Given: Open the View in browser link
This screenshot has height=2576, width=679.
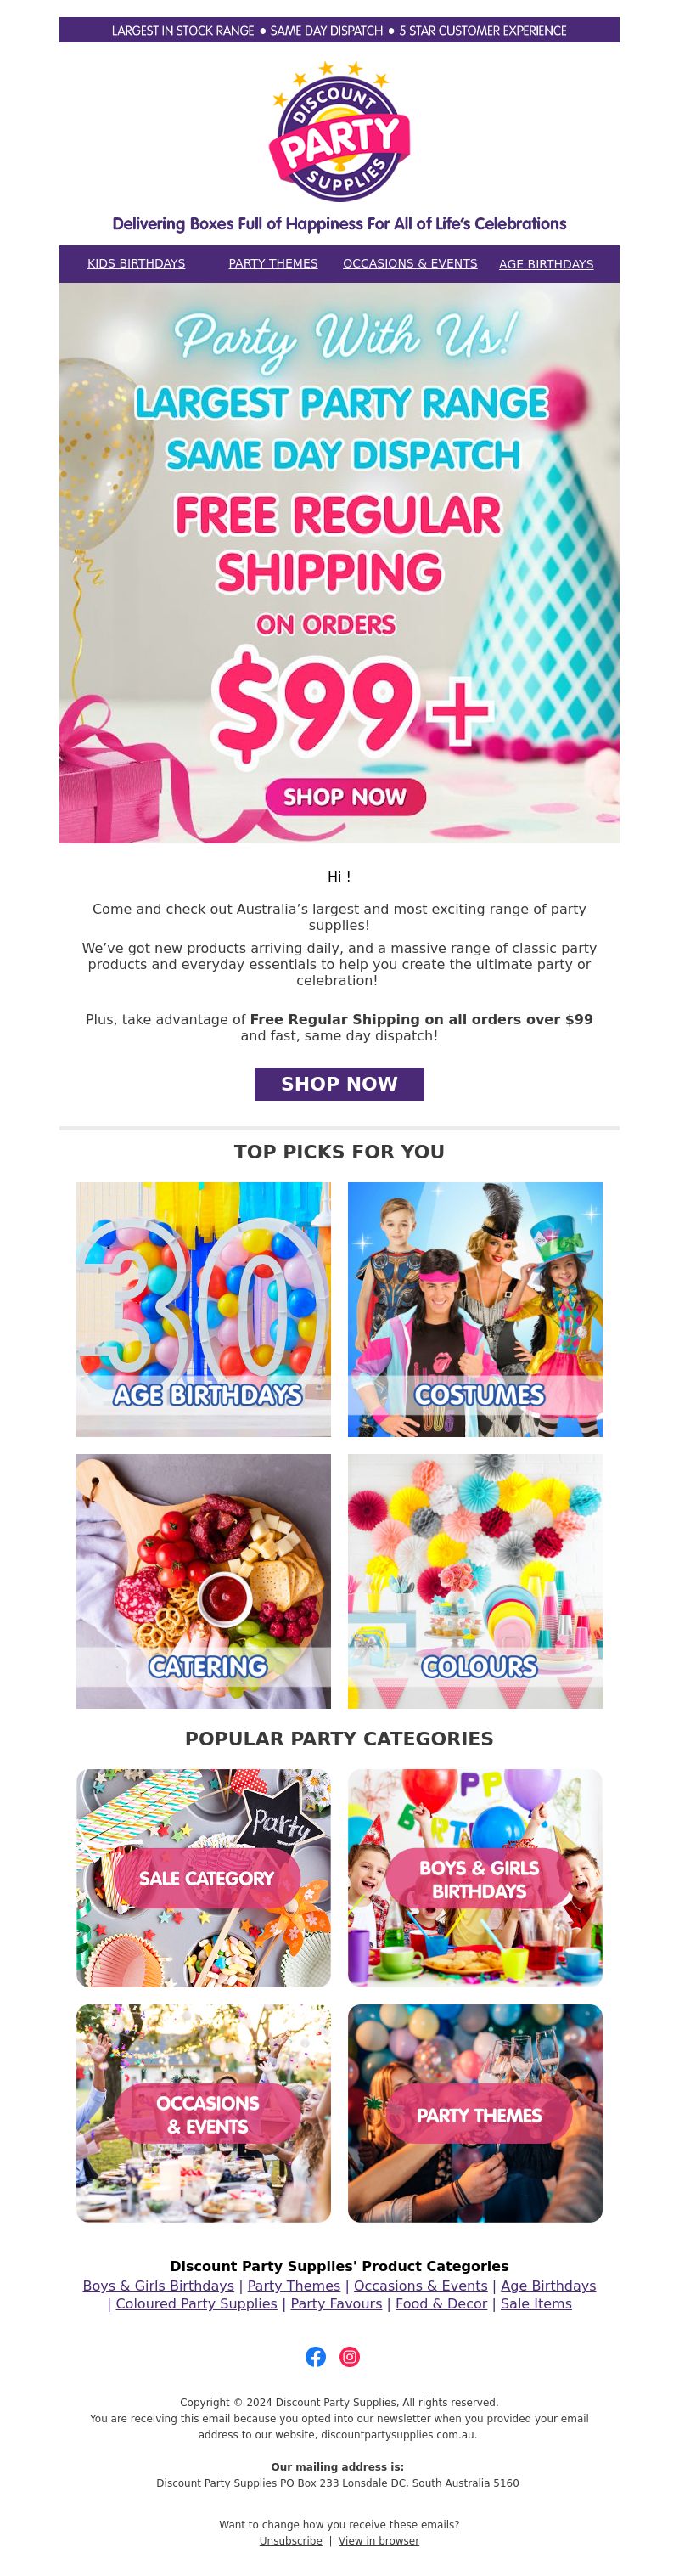Looking at the screenshot, I should point(379,2540).
